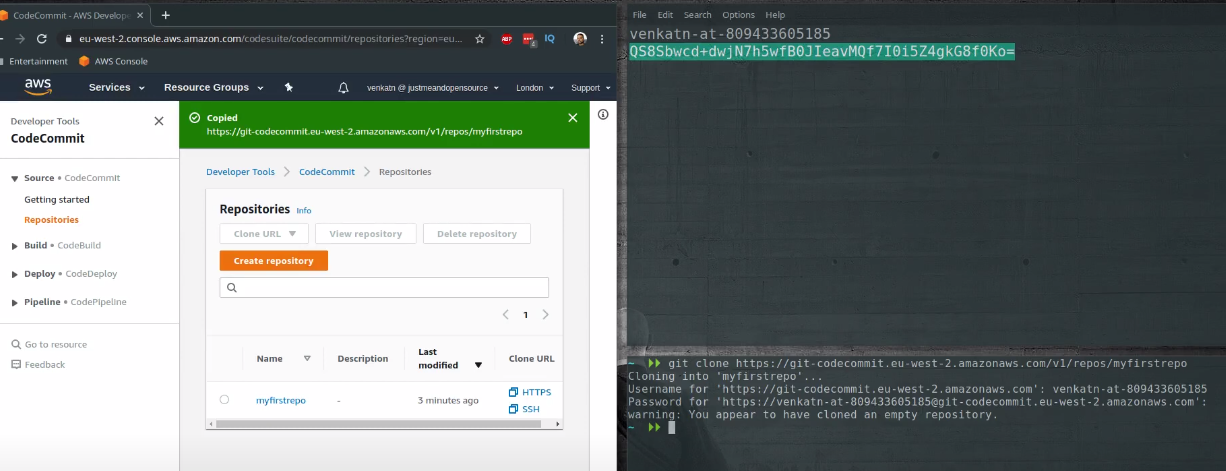Open the Resource Groups dropdown
This screenshot has width=1226, height=471.
click(213, 88)
